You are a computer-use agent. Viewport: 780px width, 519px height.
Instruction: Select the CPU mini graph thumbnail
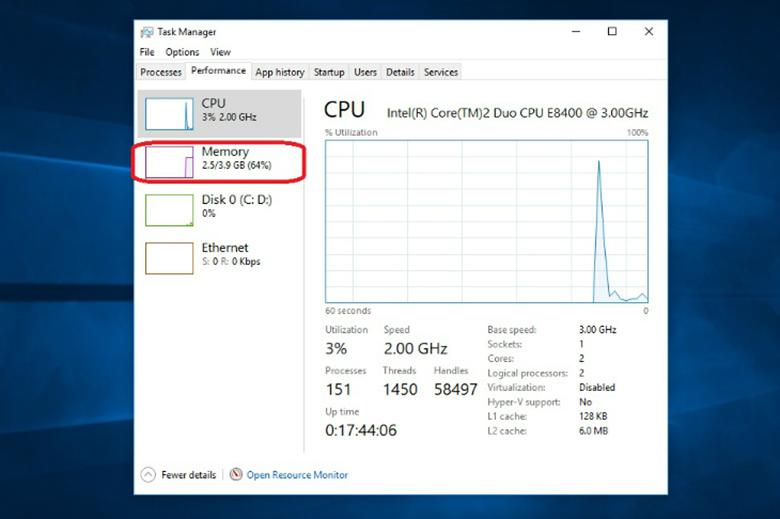pos(169,114)
